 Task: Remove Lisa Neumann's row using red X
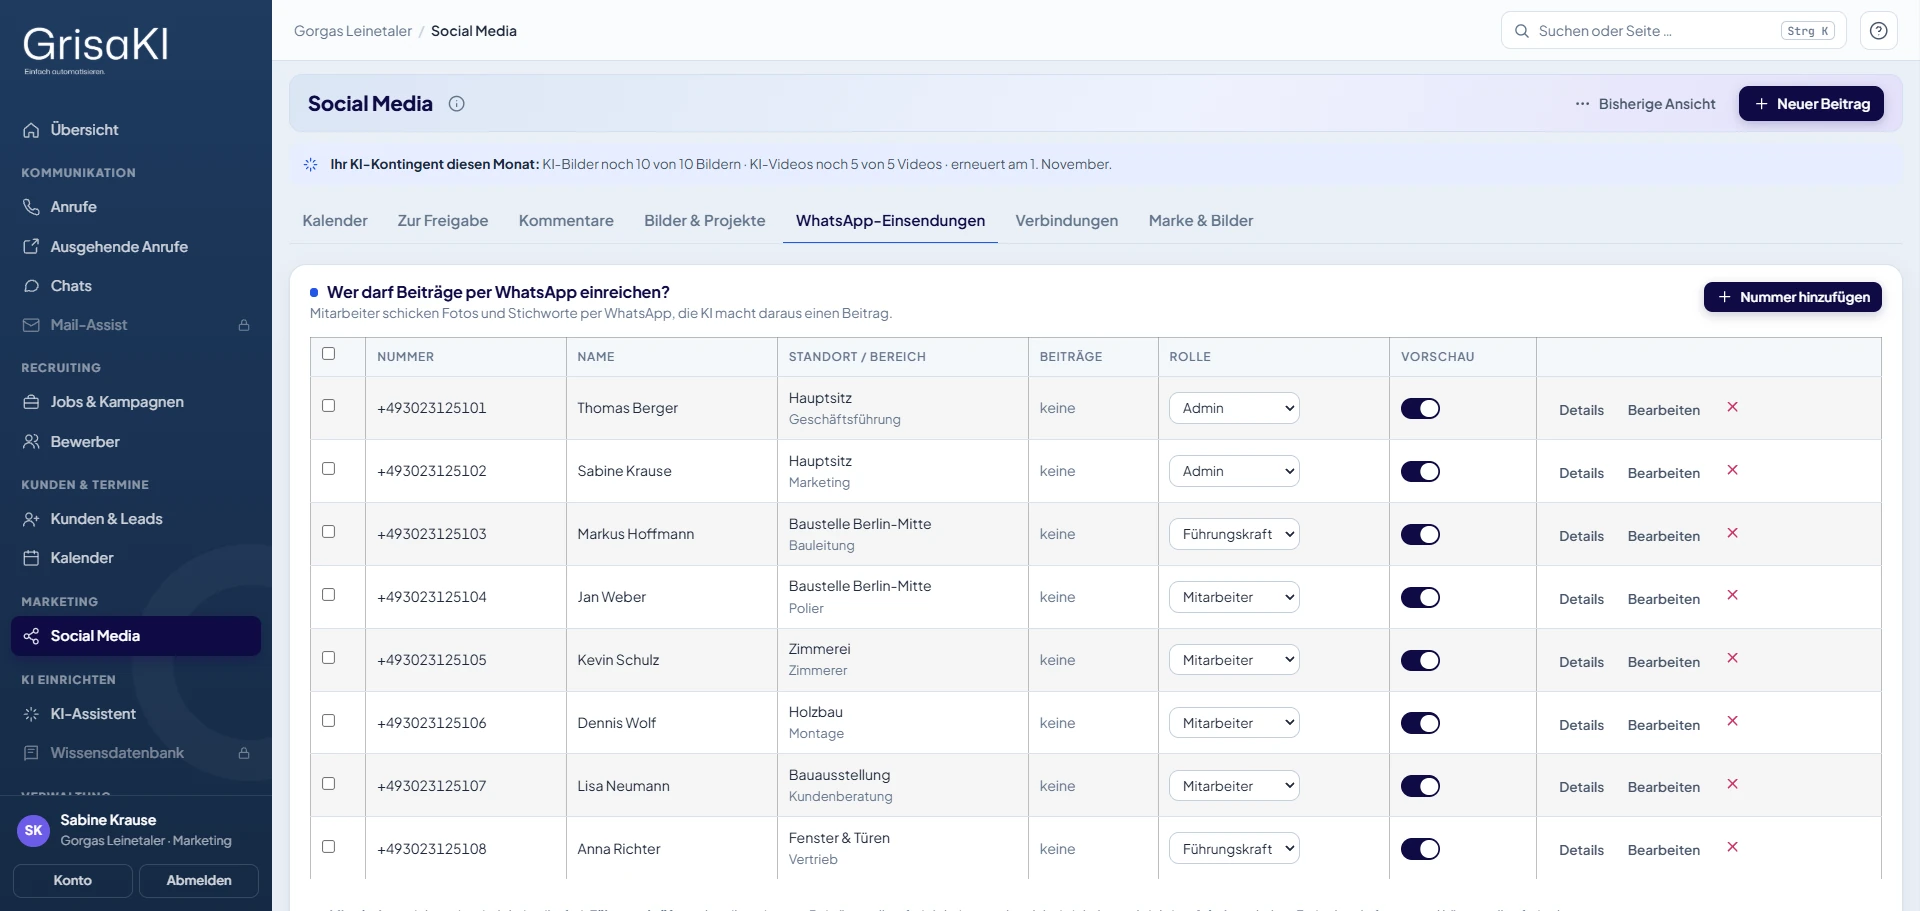click(x=1732, y=784)
